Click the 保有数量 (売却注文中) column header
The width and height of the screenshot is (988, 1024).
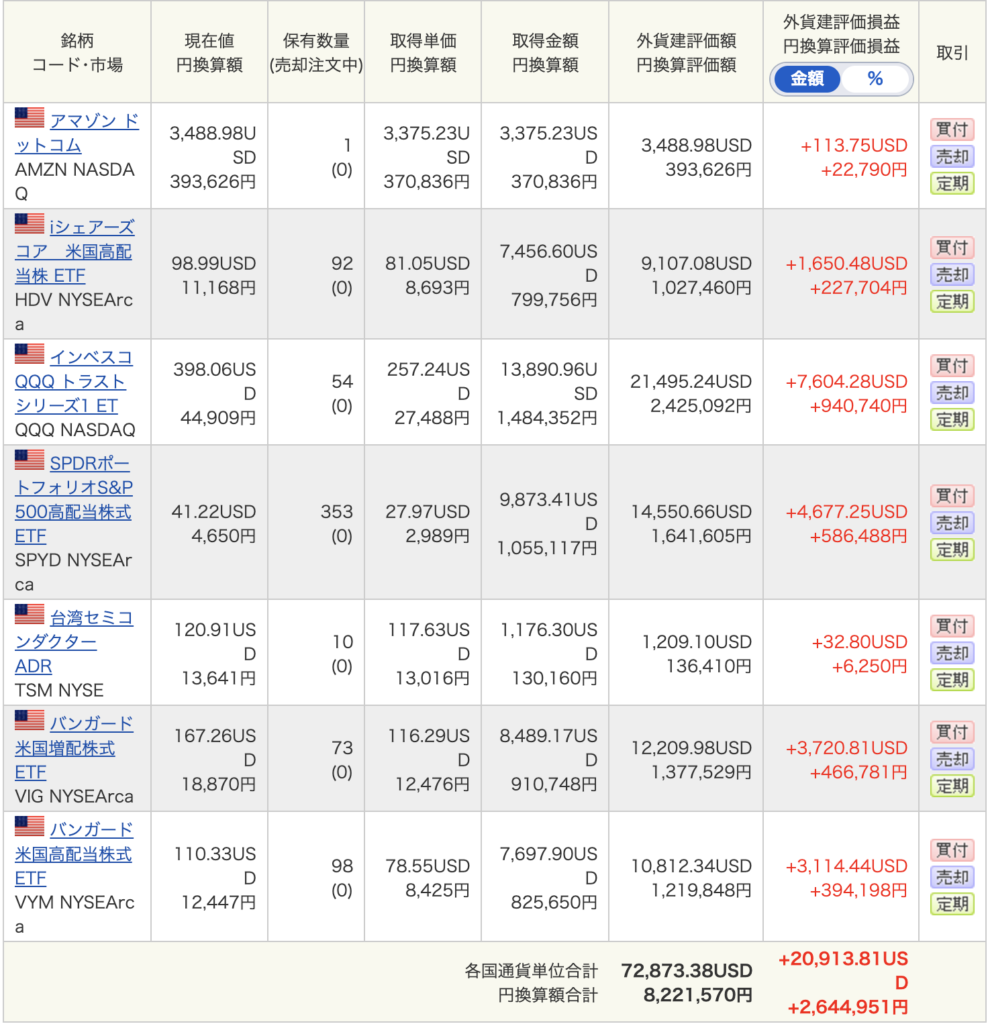click(316, 52)
